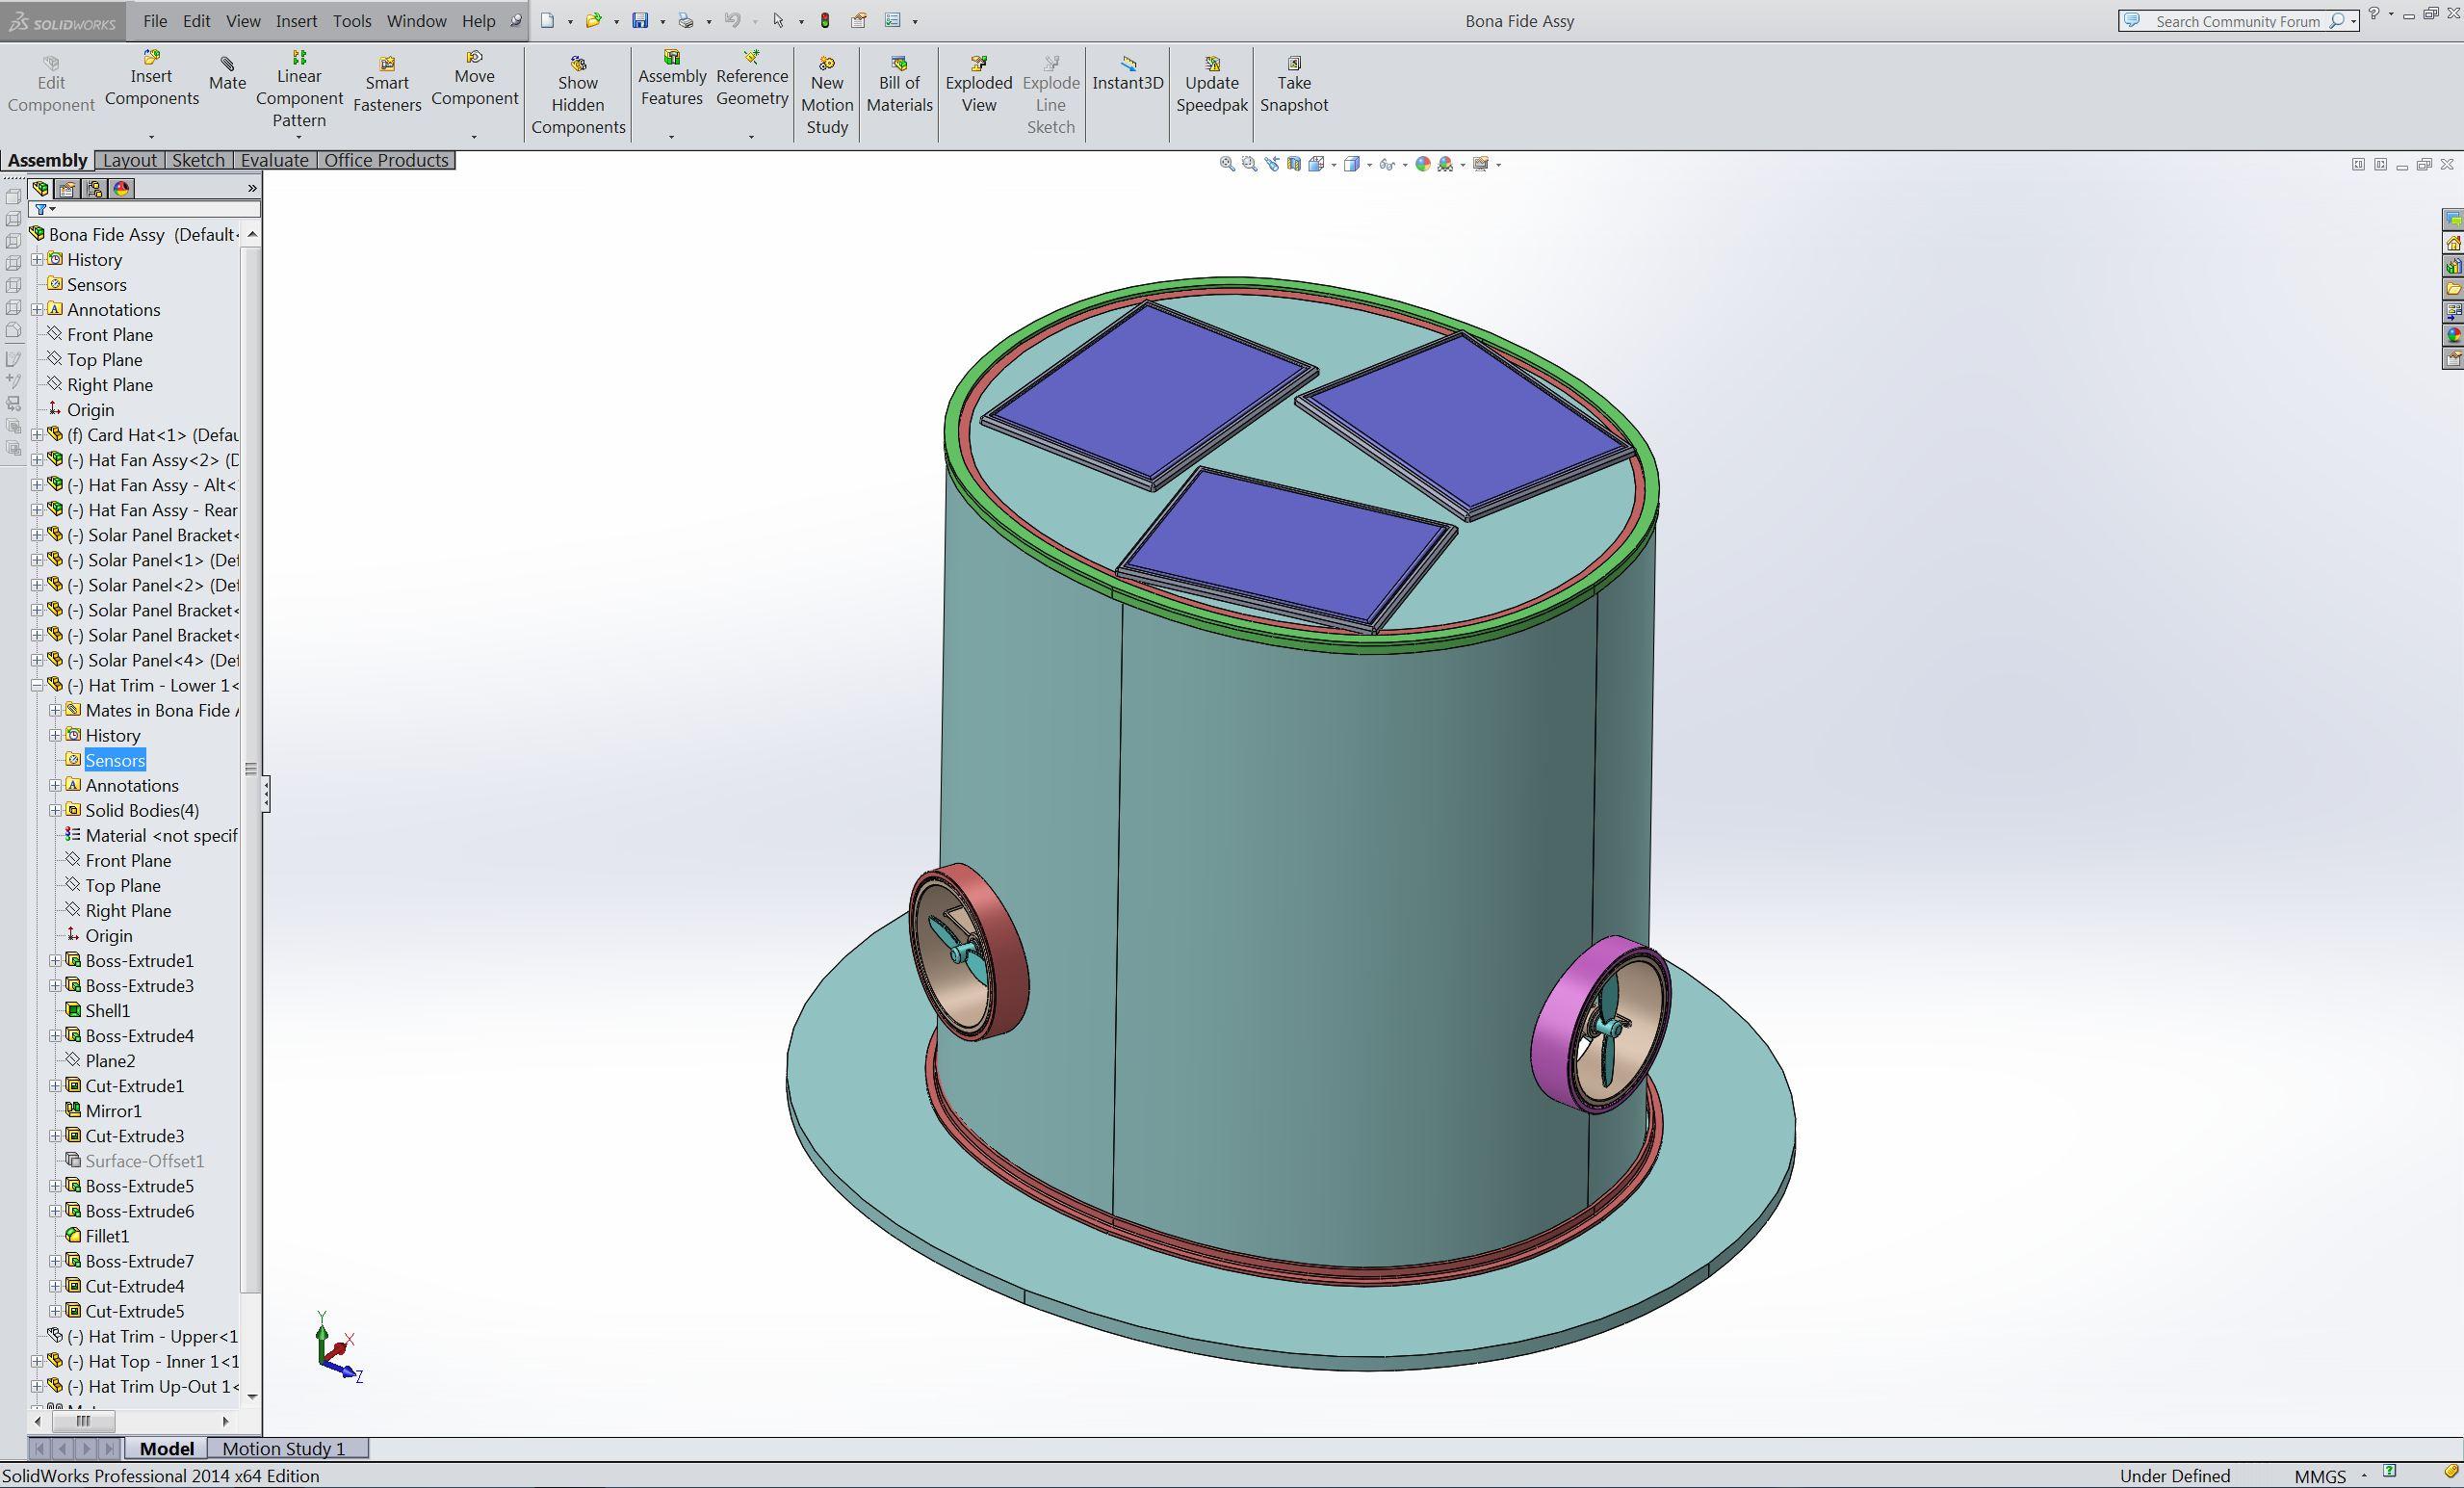Toggle the Instant3D mode
The width and height of the screenshot is (2464, 1488).
pos(1127,74)
